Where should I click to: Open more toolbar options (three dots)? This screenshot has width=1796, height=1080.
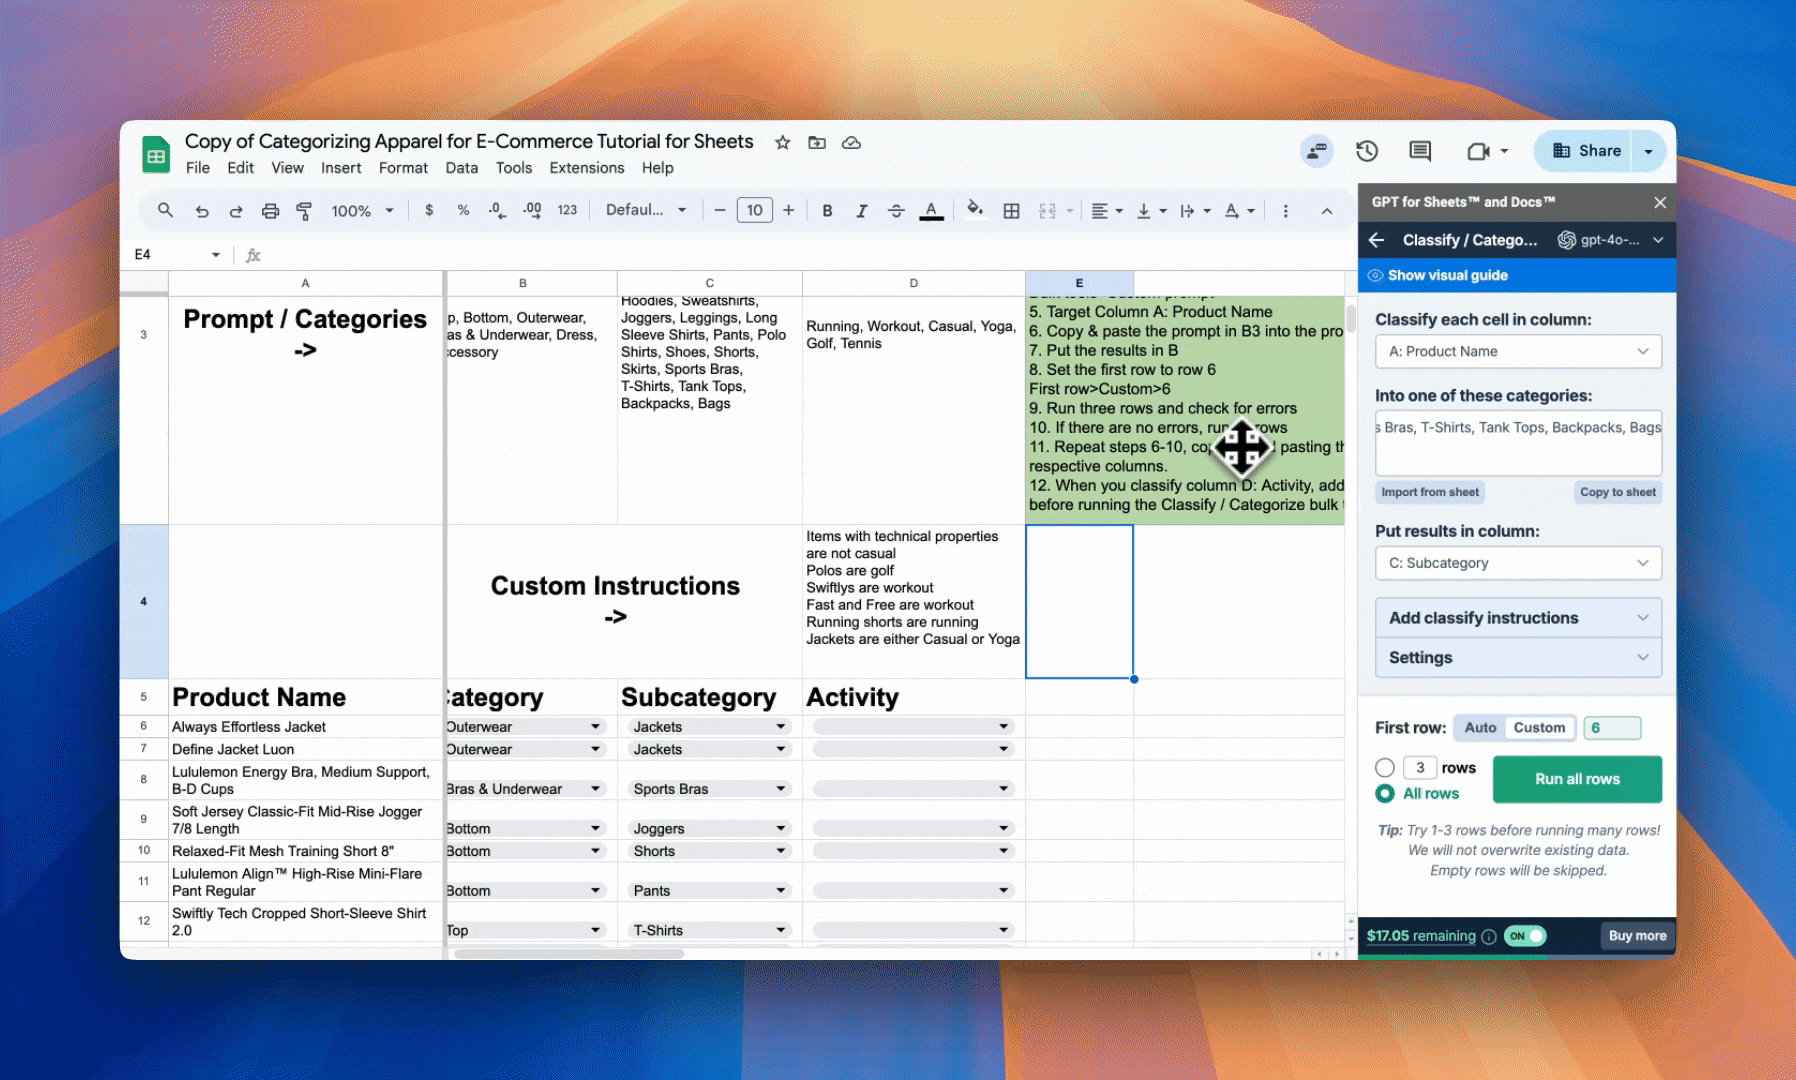tap(1286, 210)
